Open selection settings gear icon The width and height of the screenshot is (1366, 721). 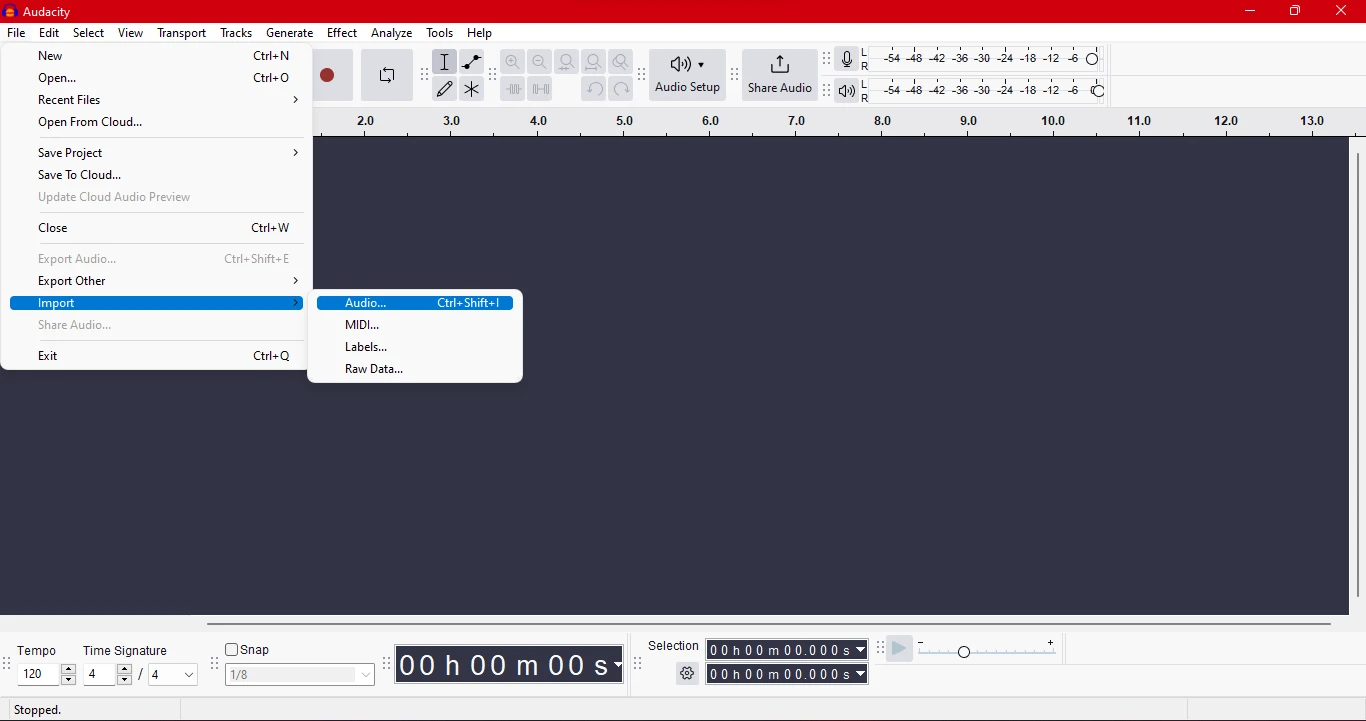[687, 674]
